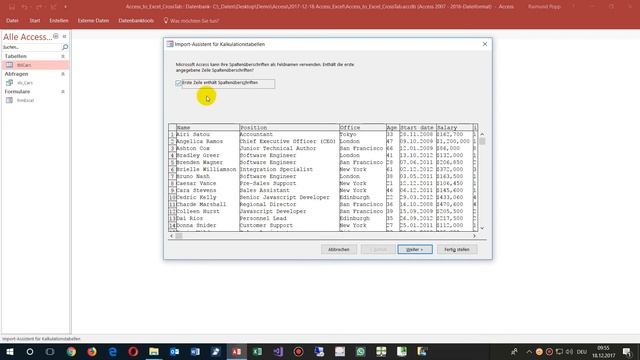640x360 pixels.
Task: Click the Redo icon in quick access toolbar
Action: coord(38,7)
